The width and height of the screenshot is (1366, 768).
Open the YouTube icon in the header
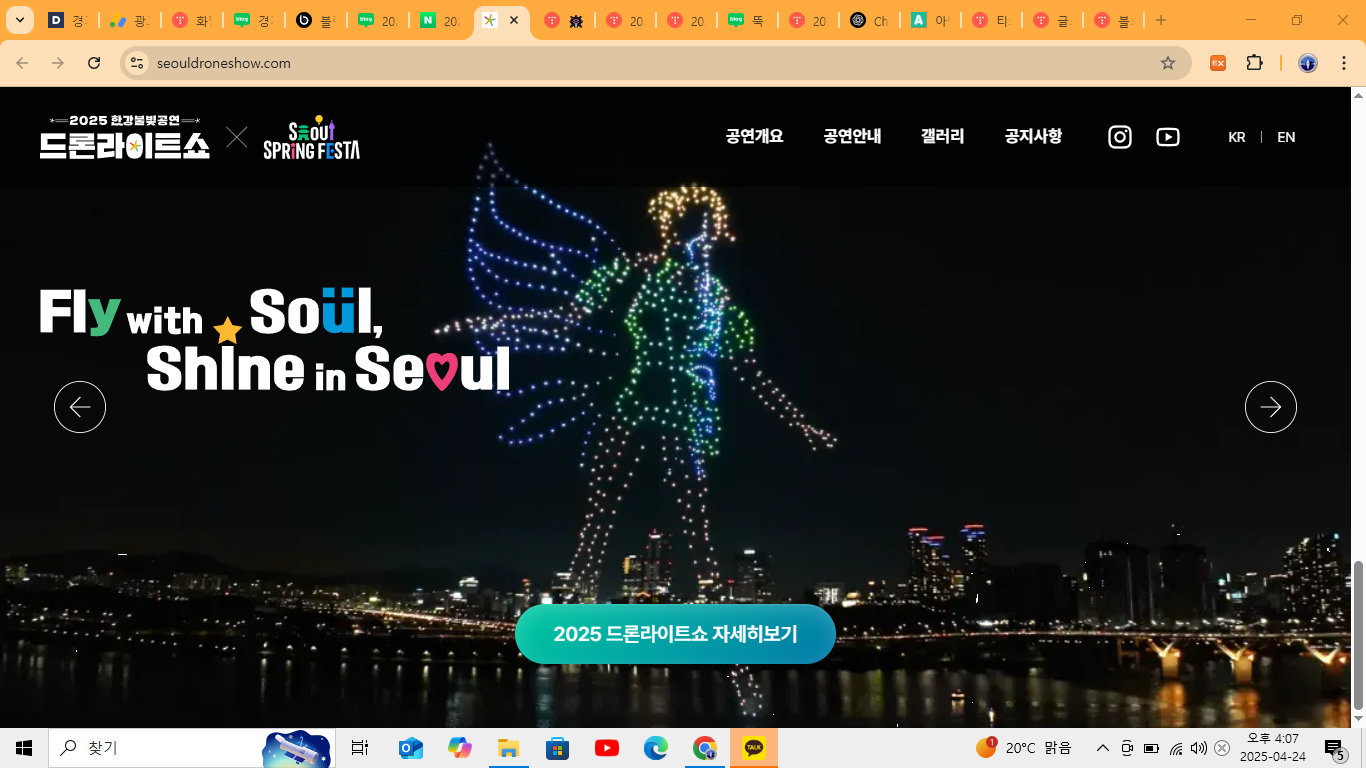click(1167, 137)
